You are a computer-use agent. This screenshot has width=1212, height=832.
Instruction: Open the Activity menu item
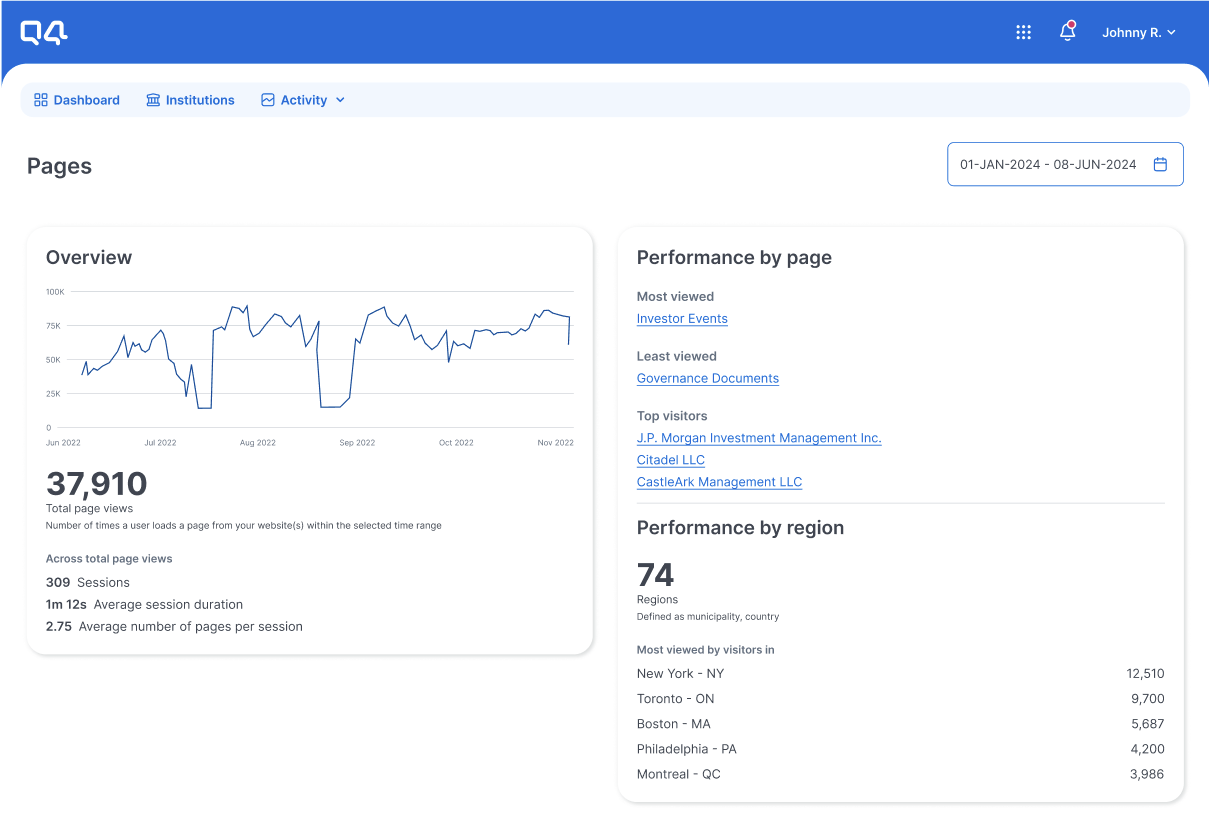(304, 100)
